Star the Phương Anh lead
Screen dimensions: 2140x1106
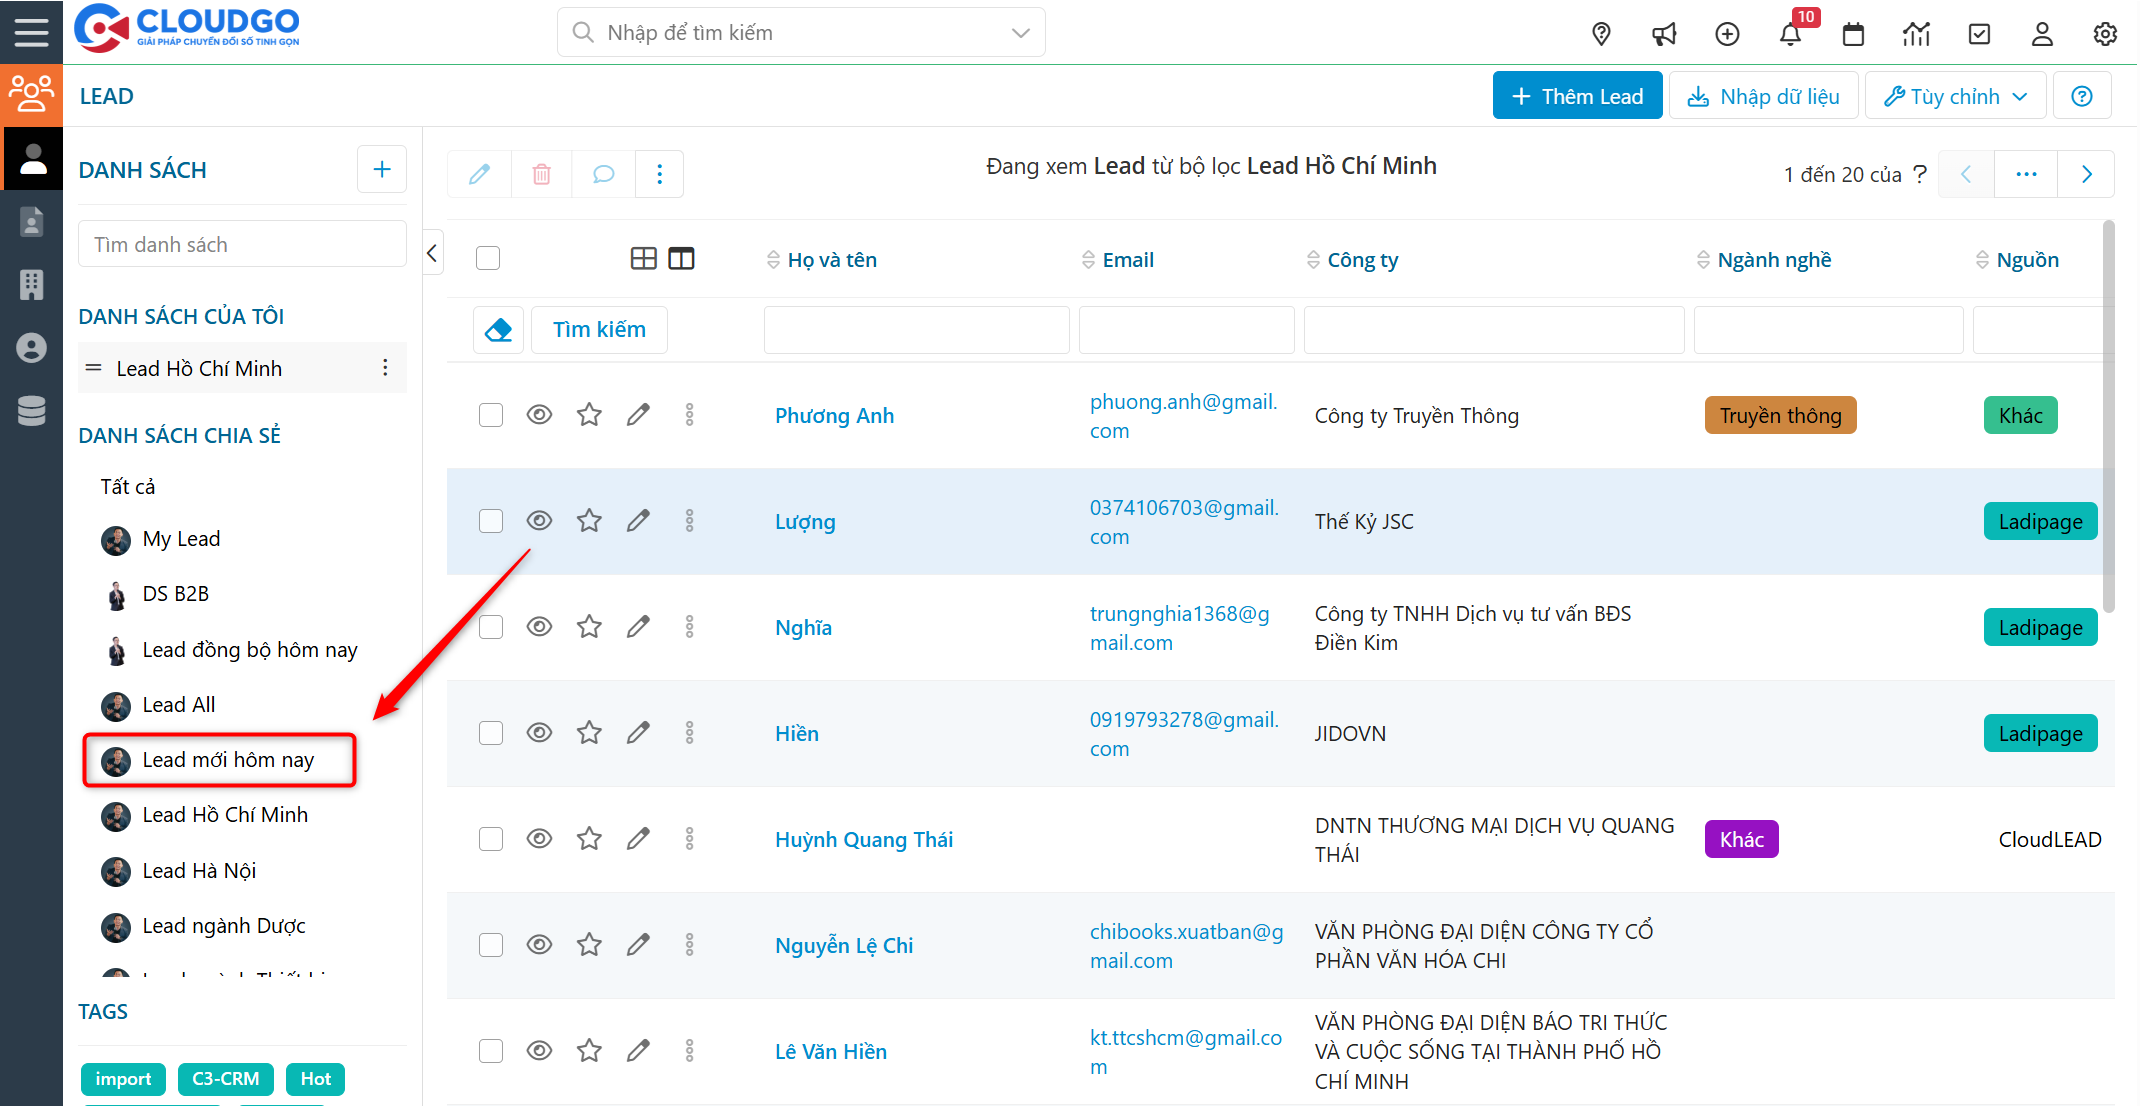(589, 414)
